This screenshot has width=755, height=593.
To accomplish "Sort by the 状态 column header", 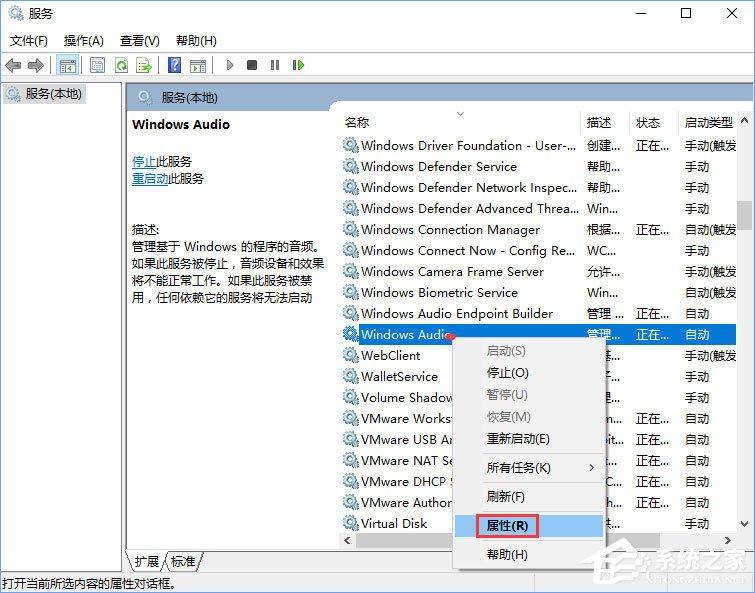I will coord(653,122).
